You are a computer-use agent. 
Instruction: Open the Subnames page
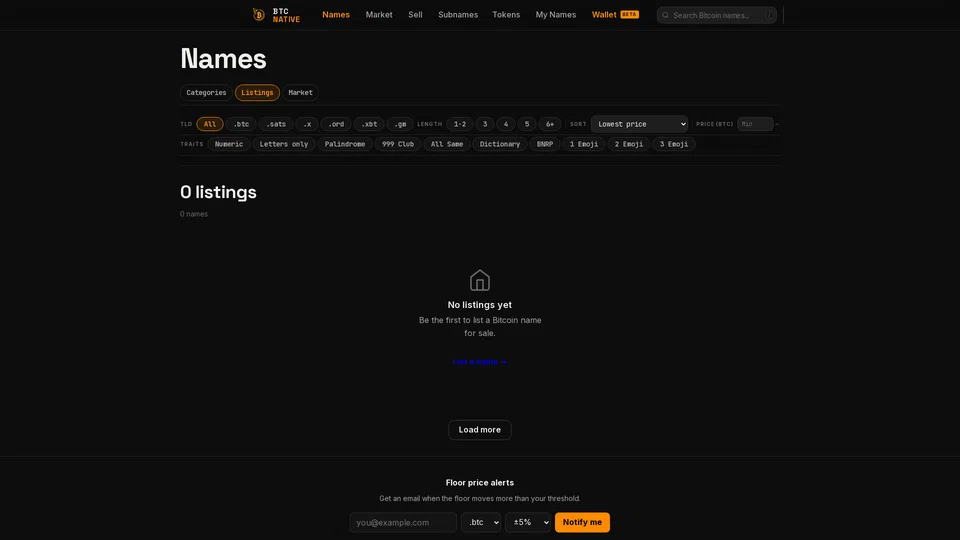click(458, 15)
